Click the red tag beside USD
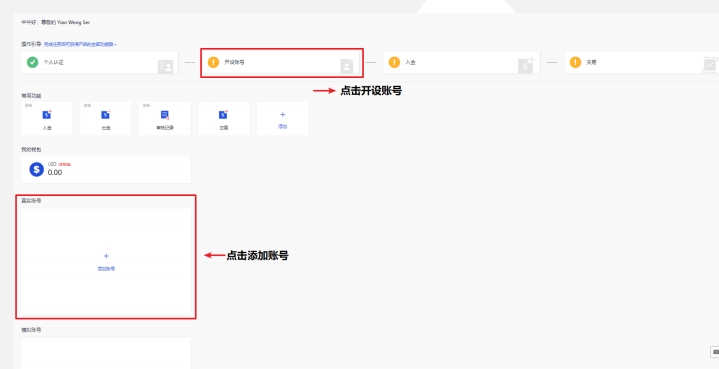The image size is (719, 369). 65,164
